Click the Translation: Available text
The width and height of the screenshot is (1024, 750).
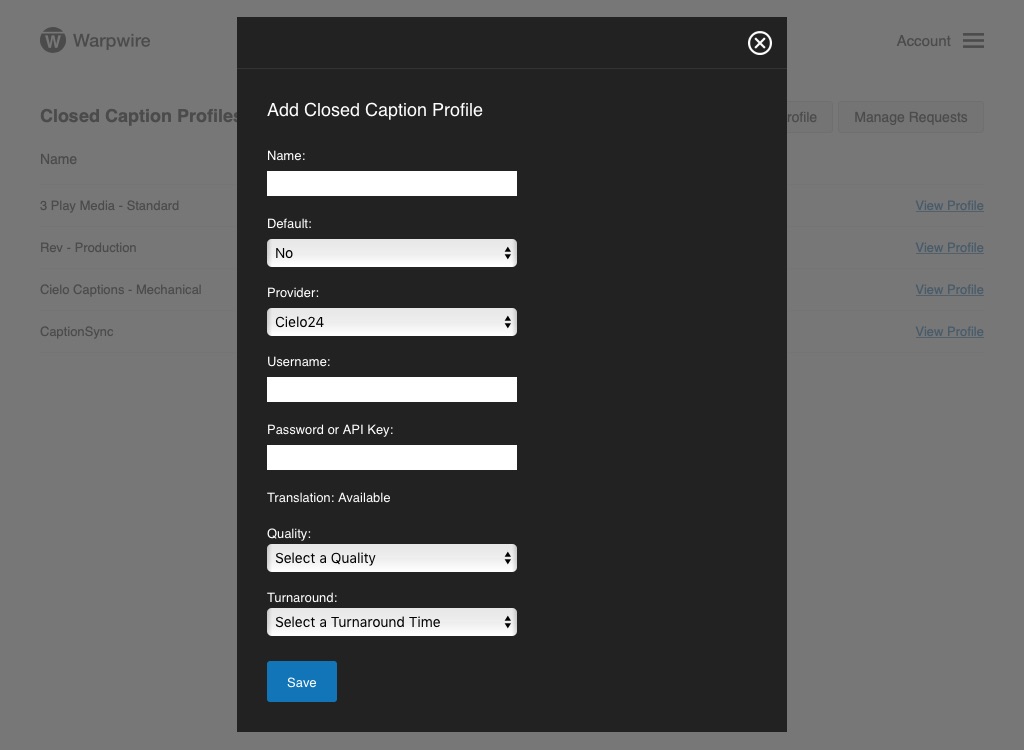pos(328,498)
